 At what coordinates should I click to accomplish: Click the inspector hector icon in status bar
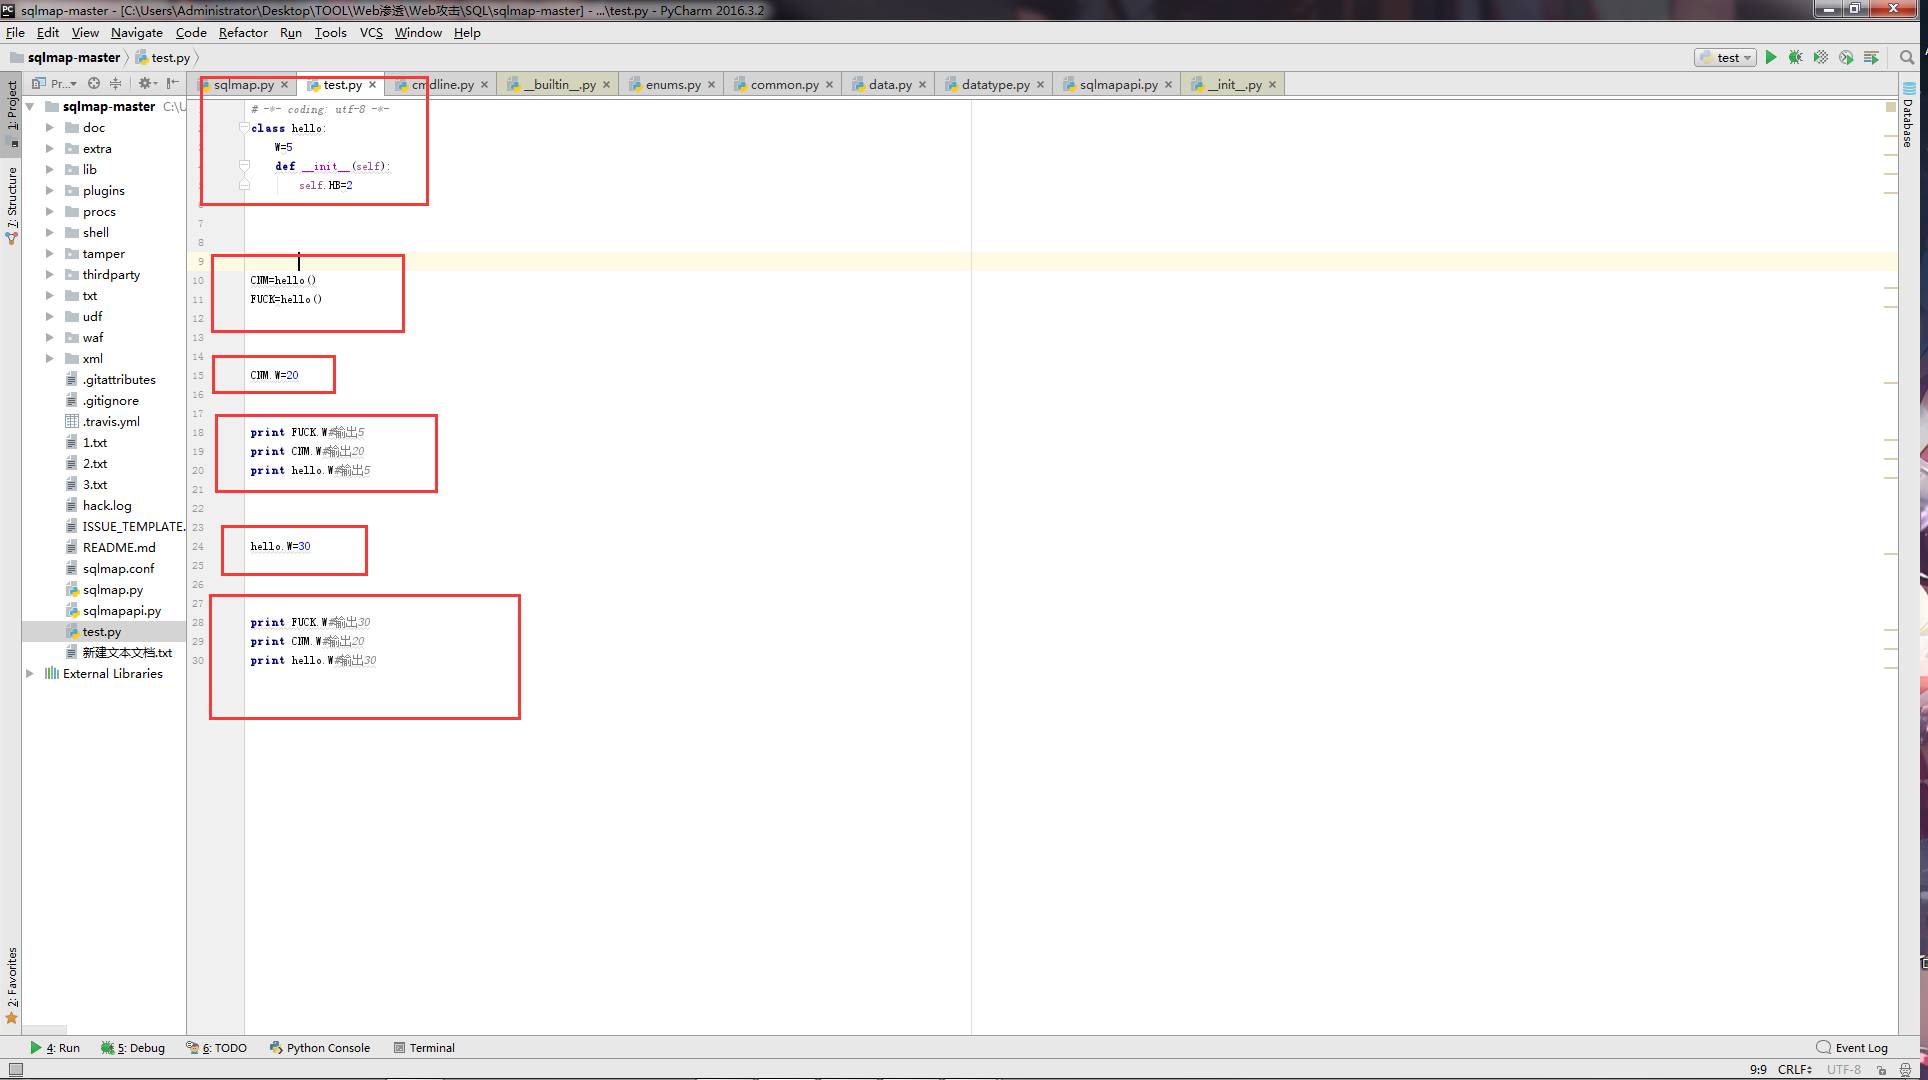click(1906, 1069)
